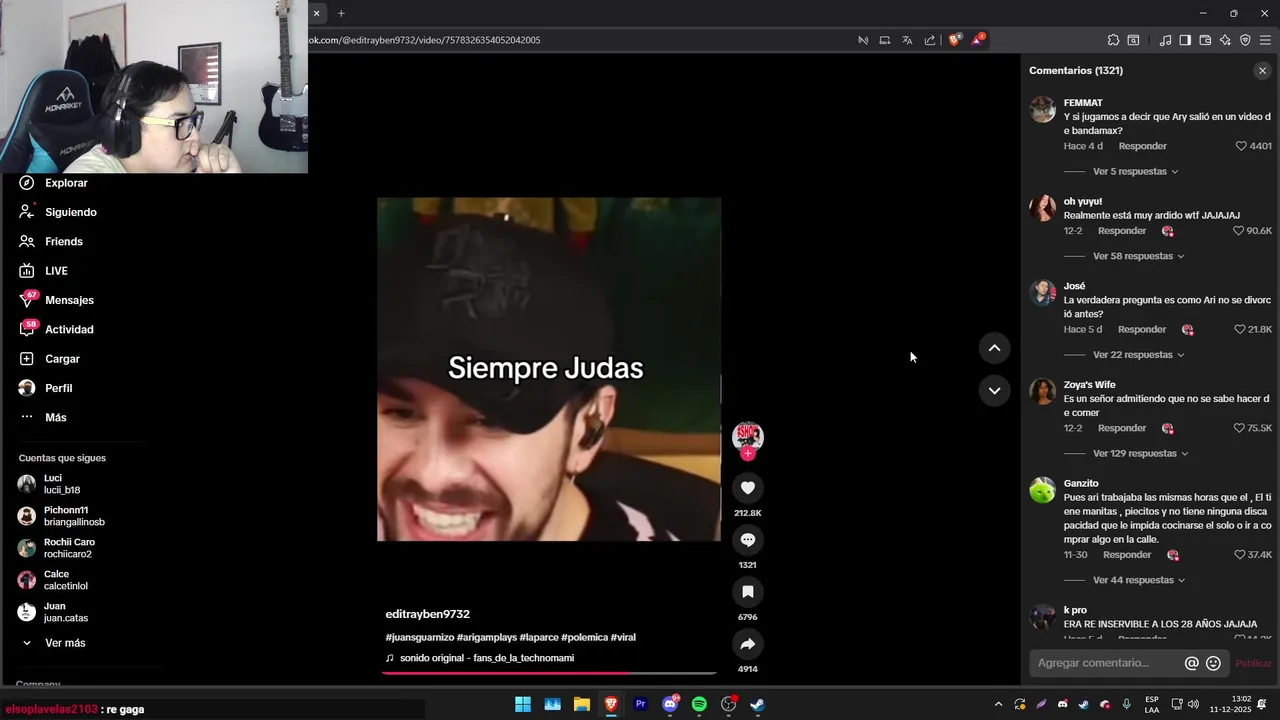The width and height of the screenshot is (1280, 720).
Task: Open Rochii Caro followed account
Action: [x=56, y=548]
